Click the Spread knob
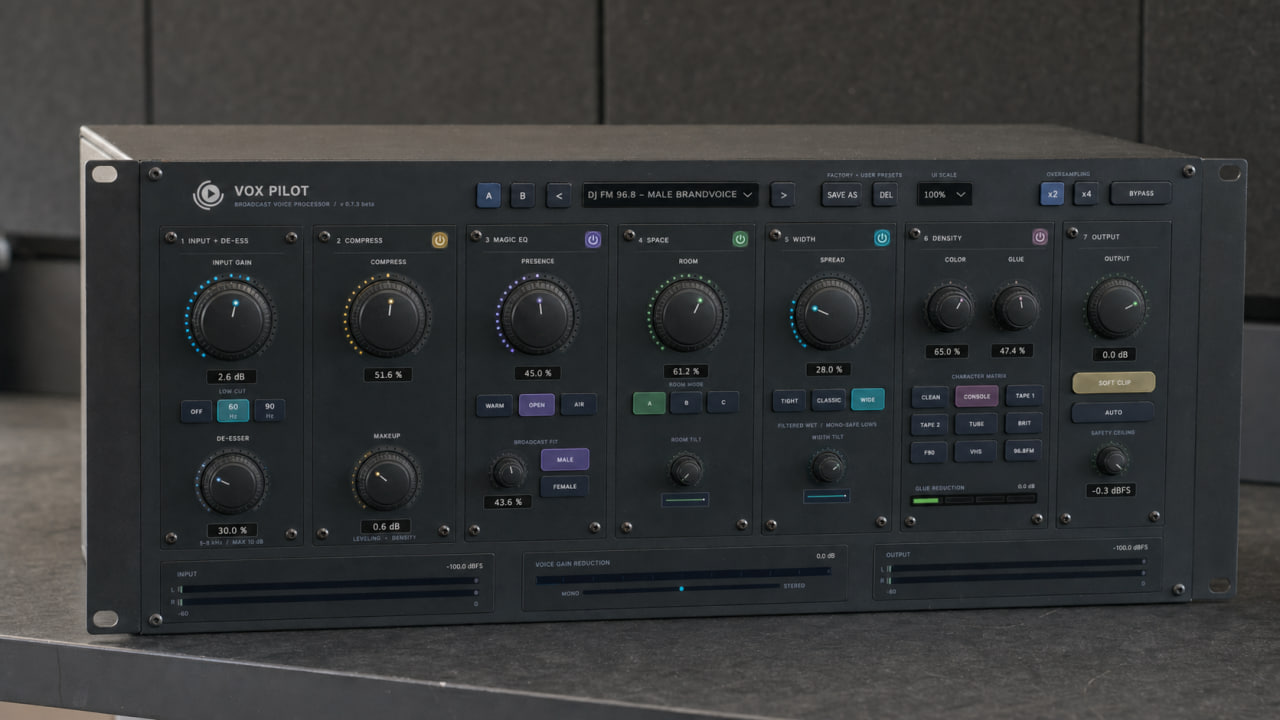1280x720 pixels. pyautogui.click(x=830, y=311)
